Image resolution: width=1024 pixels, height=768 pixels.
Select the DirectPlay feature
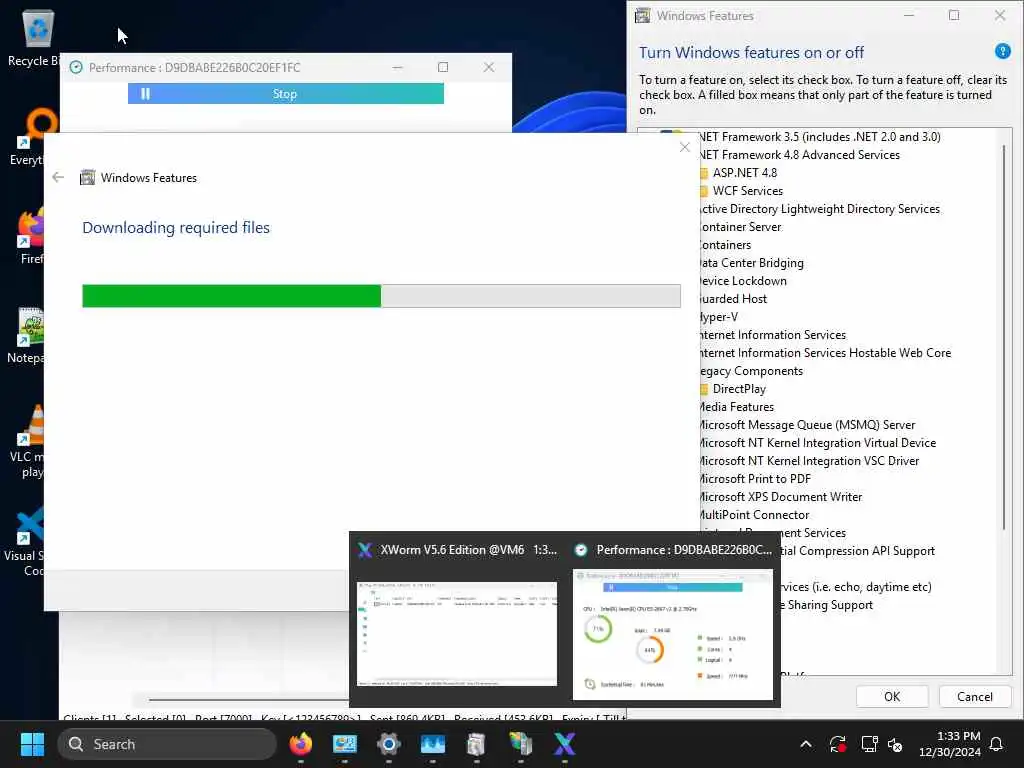tap(739, 389)
